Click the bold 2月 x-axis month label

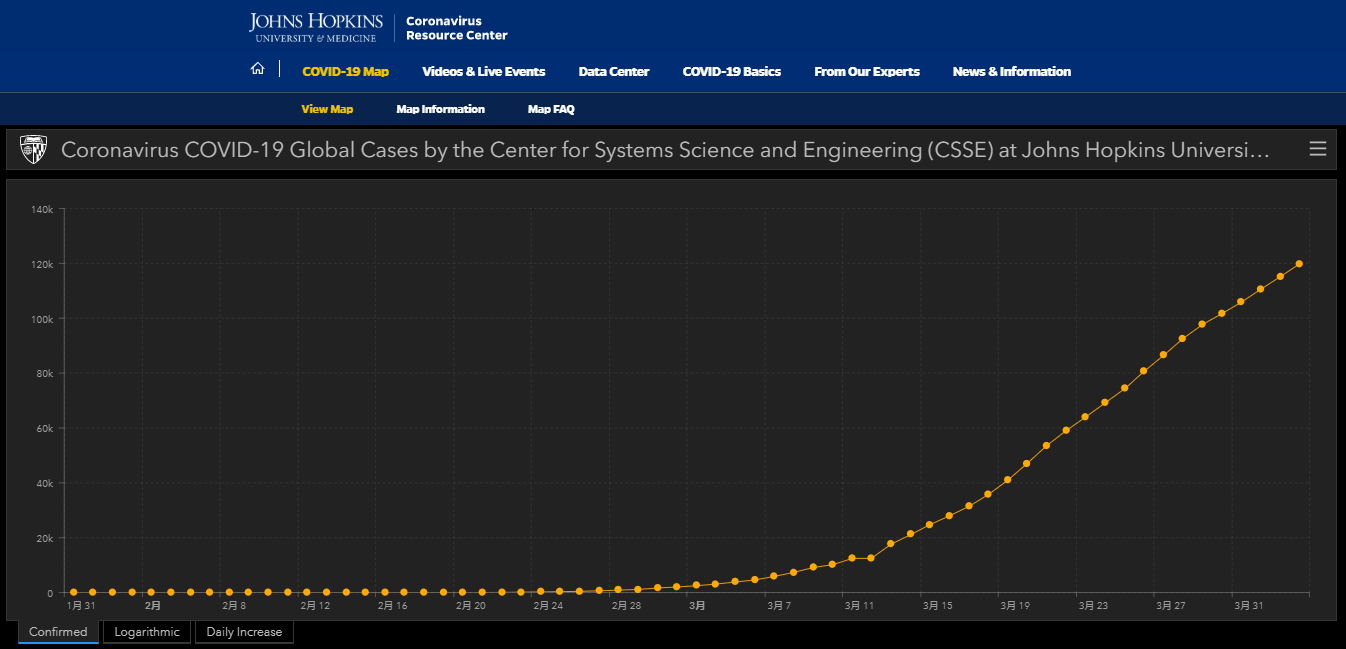153,606
